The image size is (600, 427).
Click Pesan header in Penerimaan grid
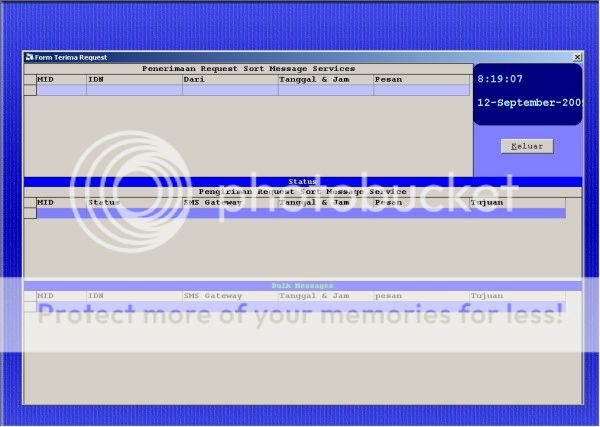coord(422,80)
